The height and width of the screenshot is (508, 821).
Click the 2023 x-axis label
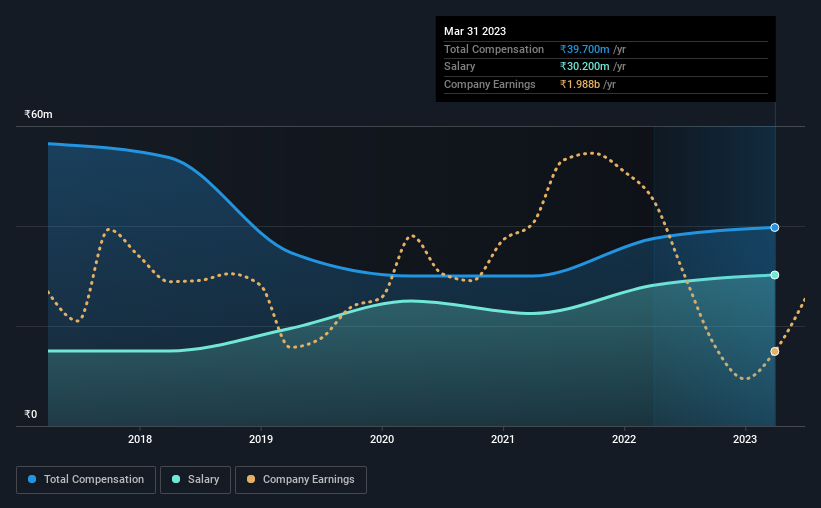(x=745, y=439)
